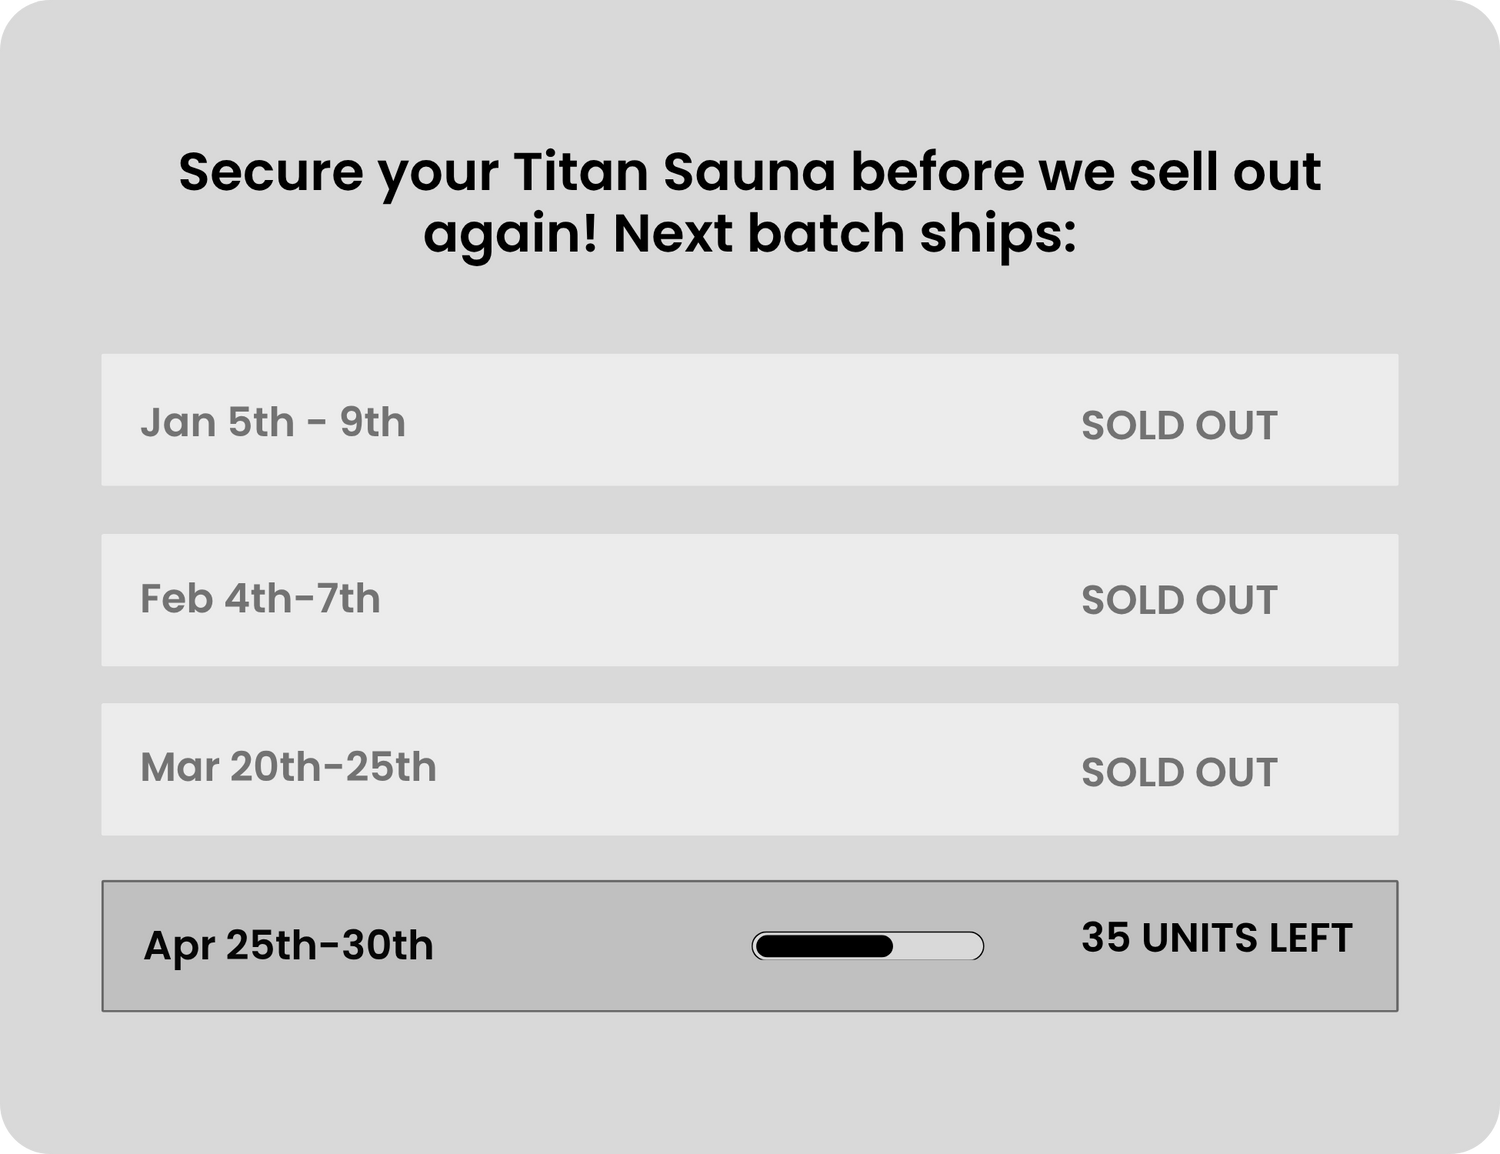The width and height of the screenshot is (1500, 1154).
Task: Click SOLD OUT for March batch
Action: click(1178, 772)
